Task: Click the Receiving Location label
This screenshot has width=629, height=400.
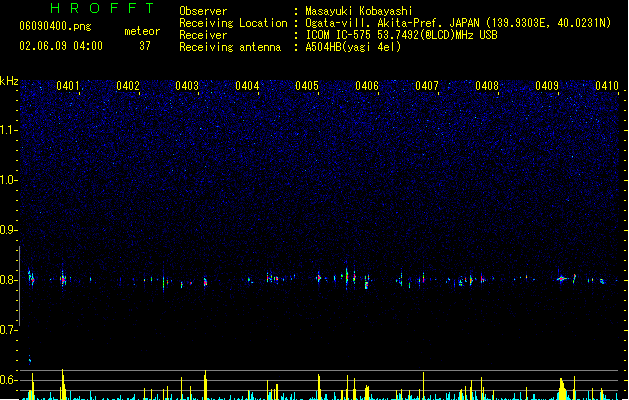Action: pos(233,23)
